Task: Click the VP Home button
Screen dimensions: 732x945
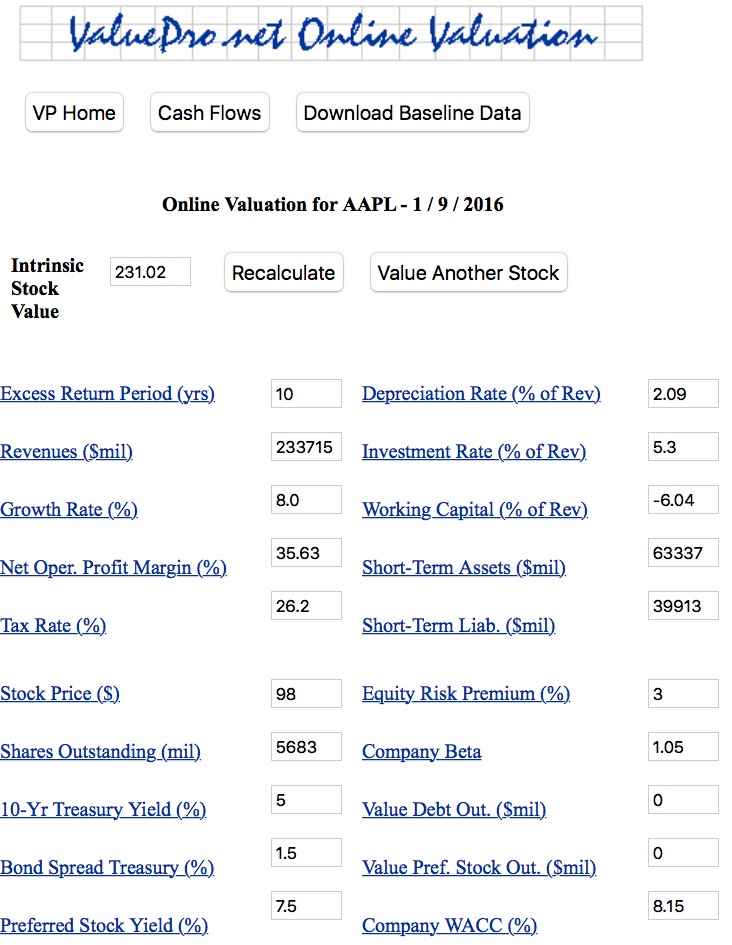Action: 74,113
